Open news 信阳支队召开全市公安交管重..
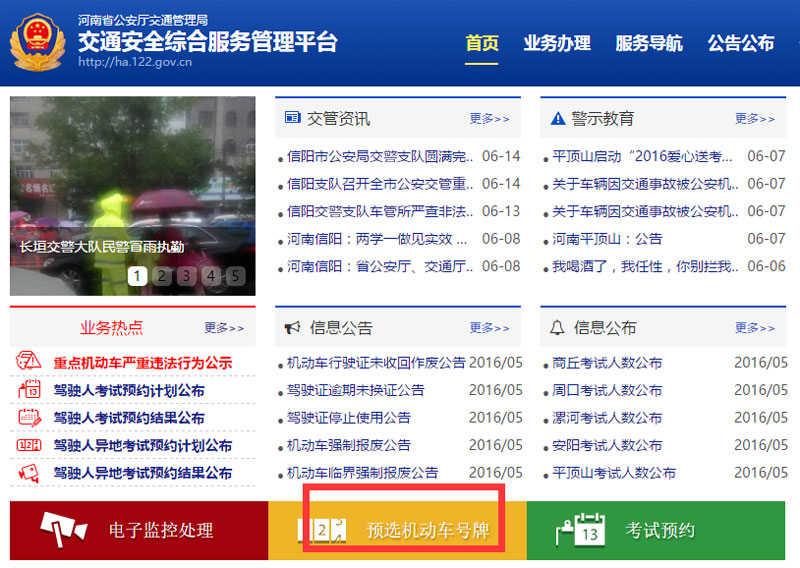Viewport: 800px width, 568px height. (x=380, y=184)
